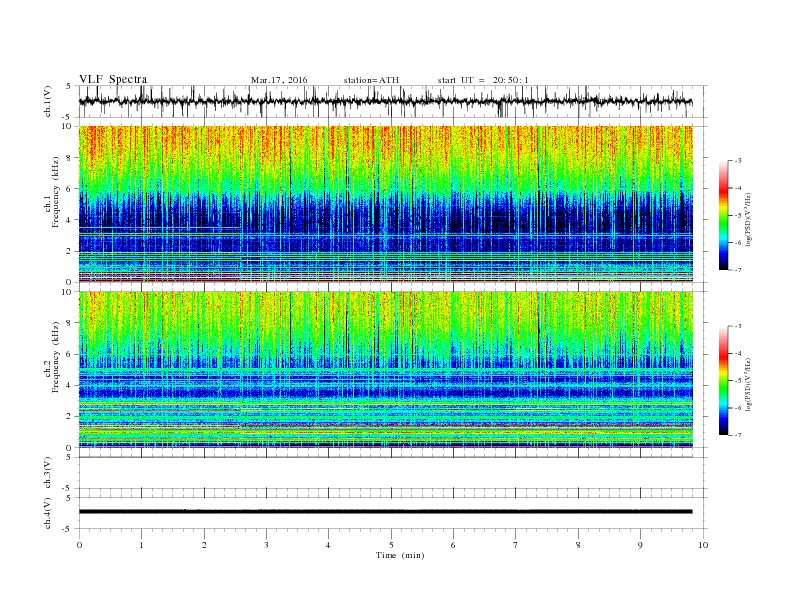Click the "VLF Spectra" plot title
This screenshot has height=612, width=792.
coord(113,79)
